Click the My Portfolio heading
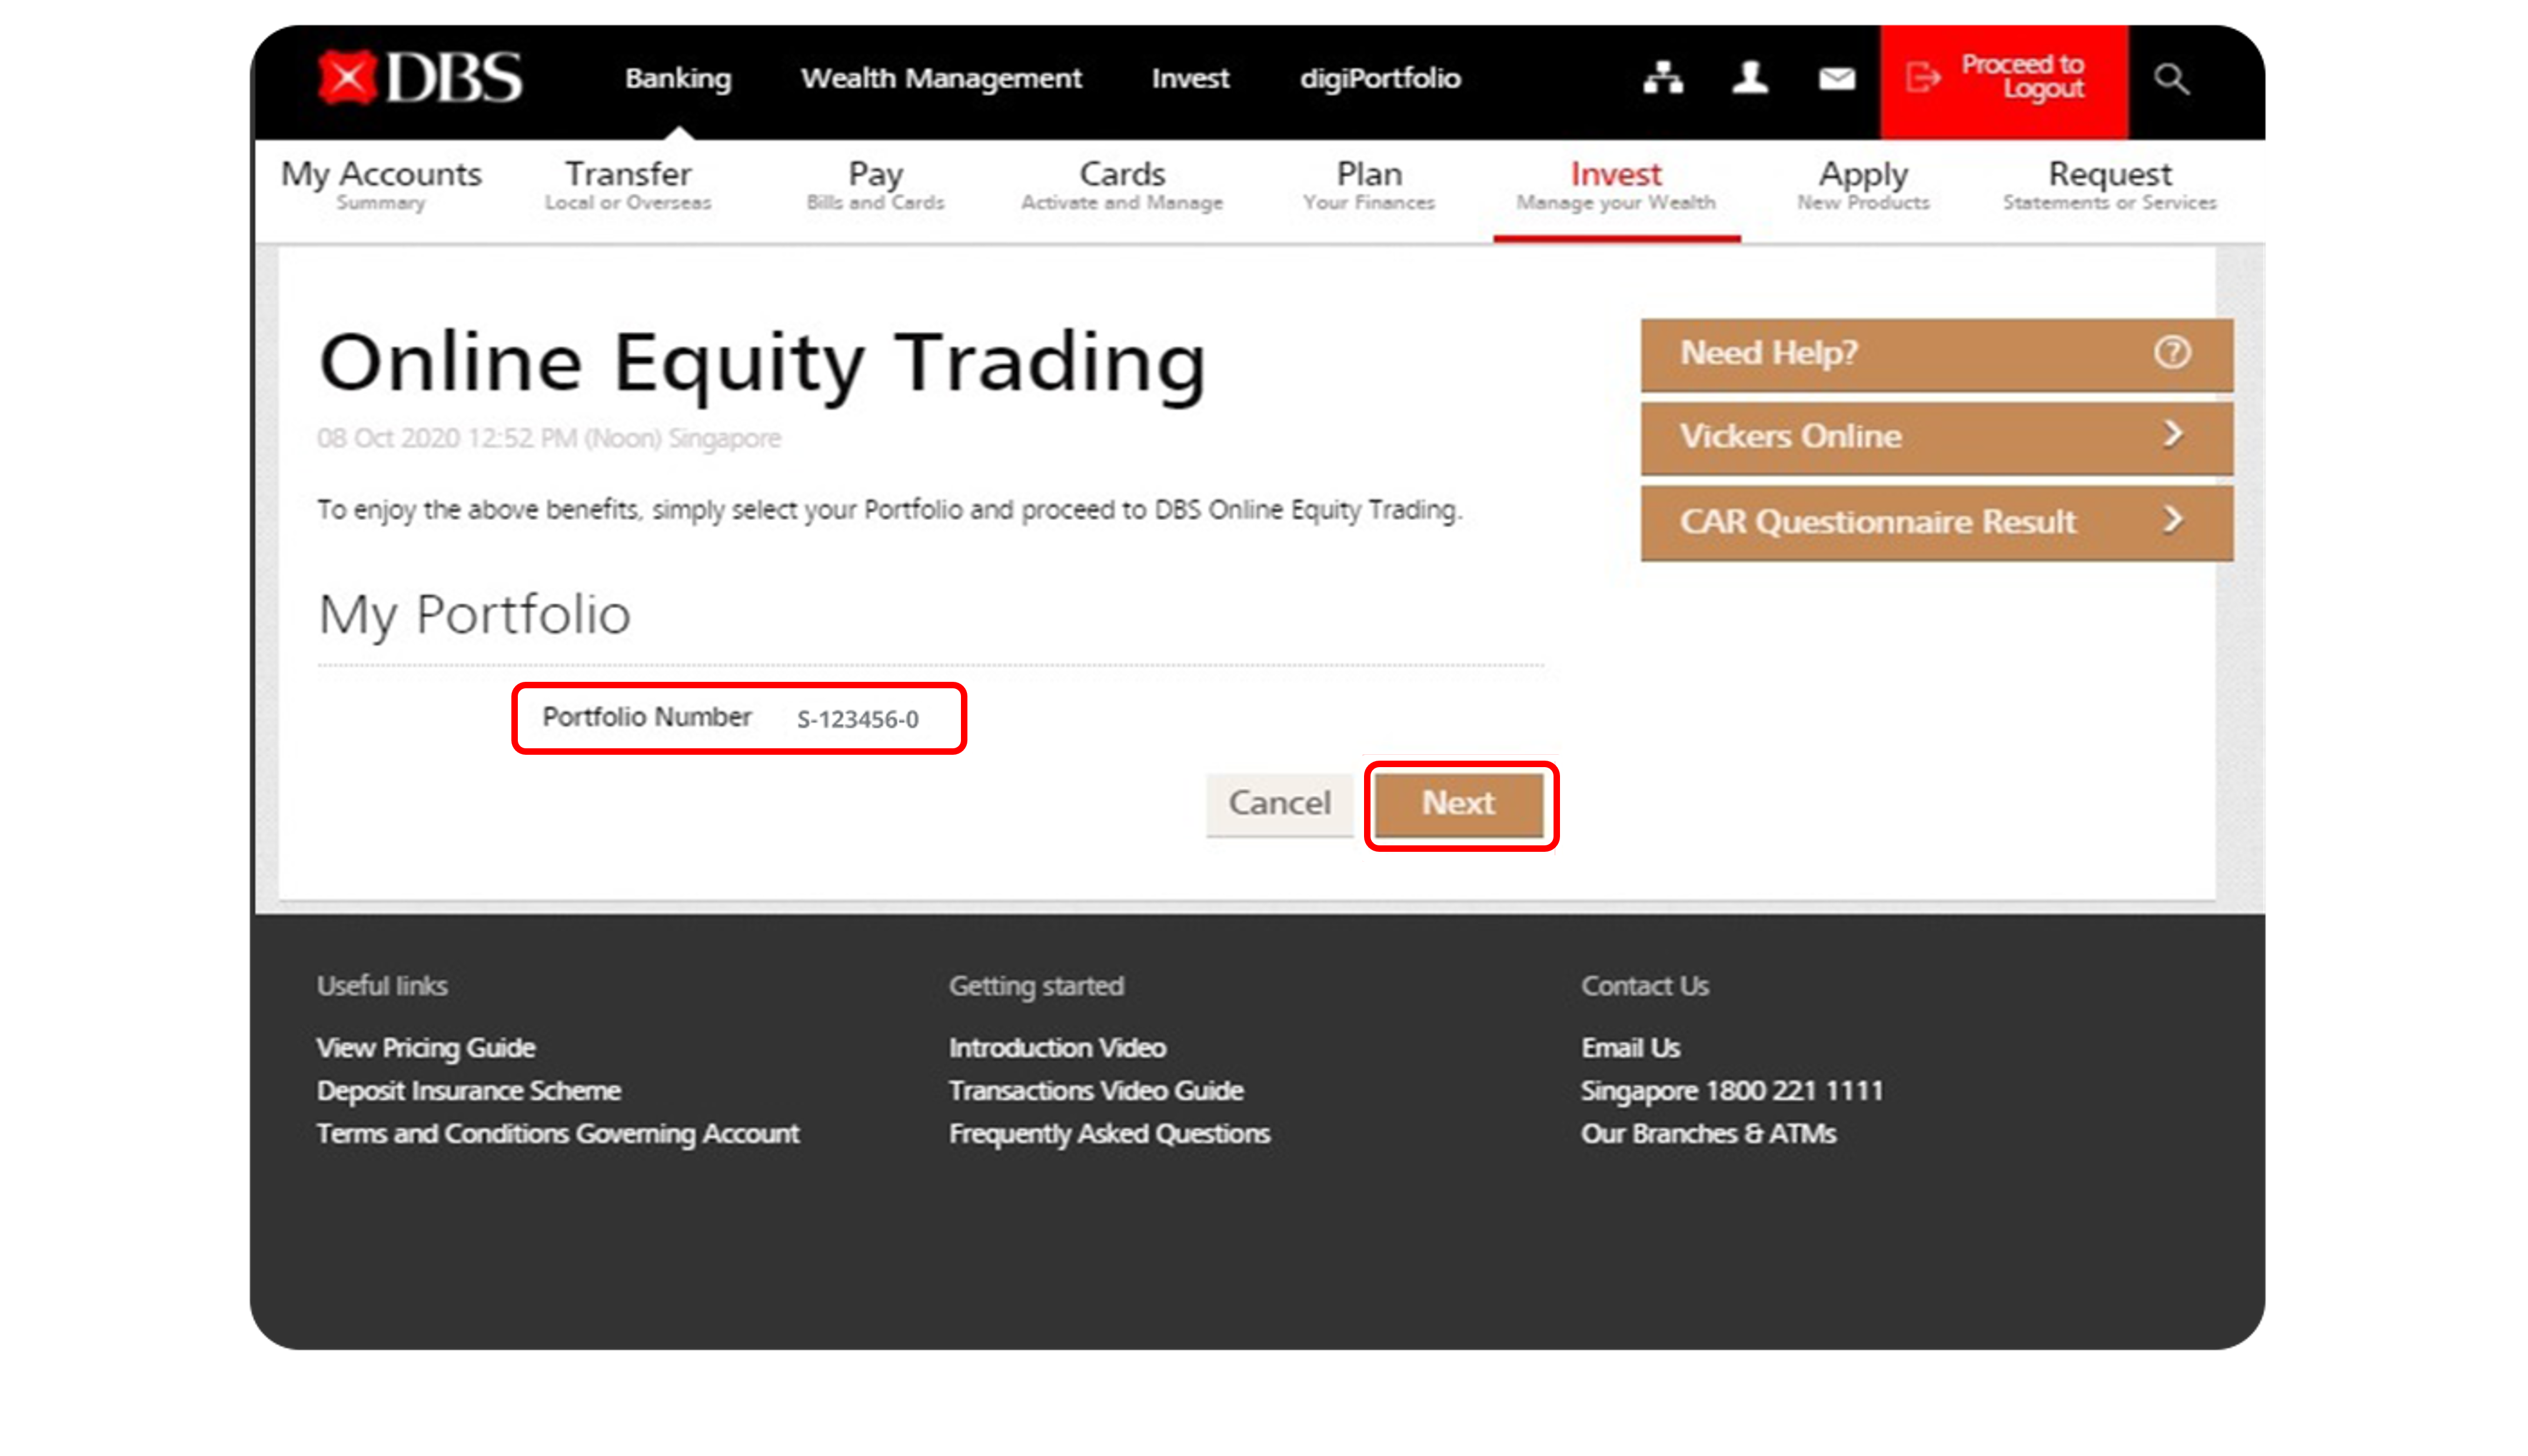Screen dimensions: 2528x1456 [474, 615]
